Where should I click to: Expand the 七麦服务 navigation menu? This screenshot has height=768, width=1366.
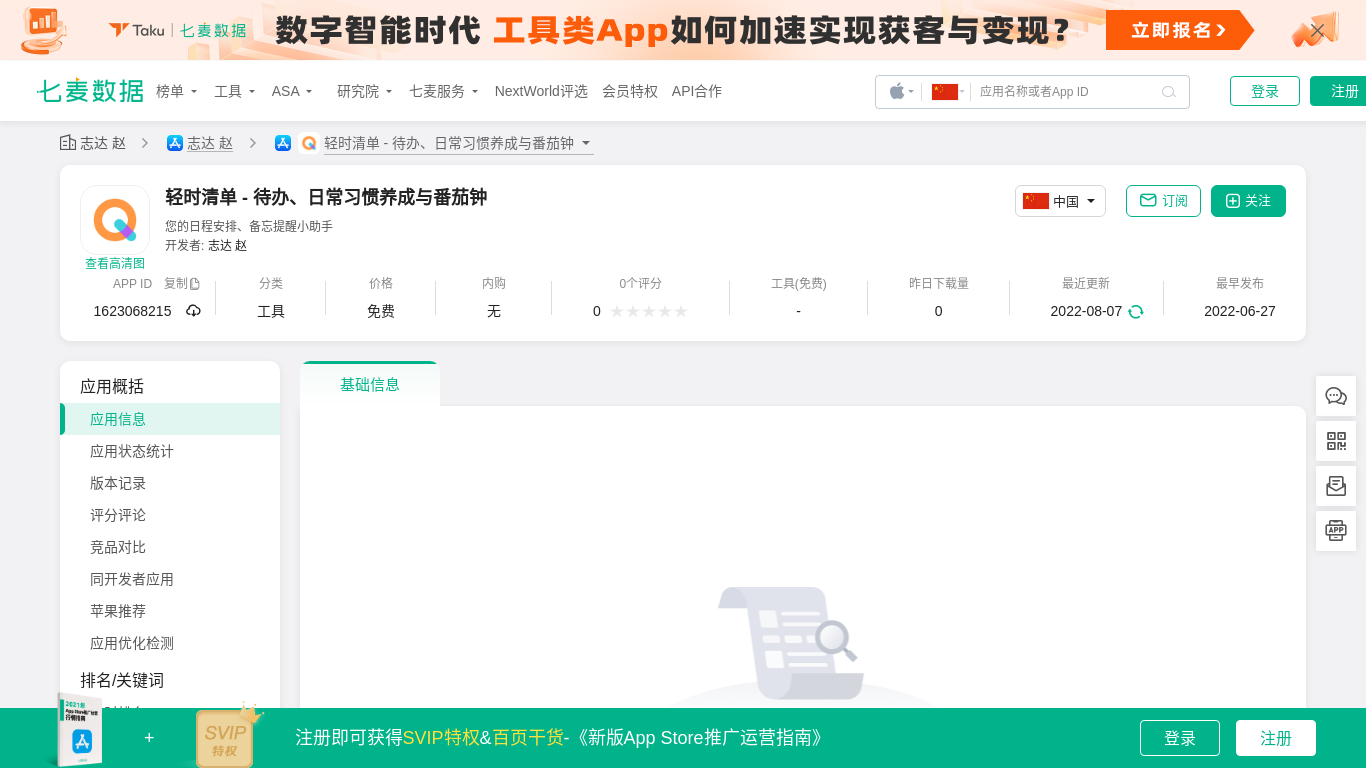tap(444, 91)
